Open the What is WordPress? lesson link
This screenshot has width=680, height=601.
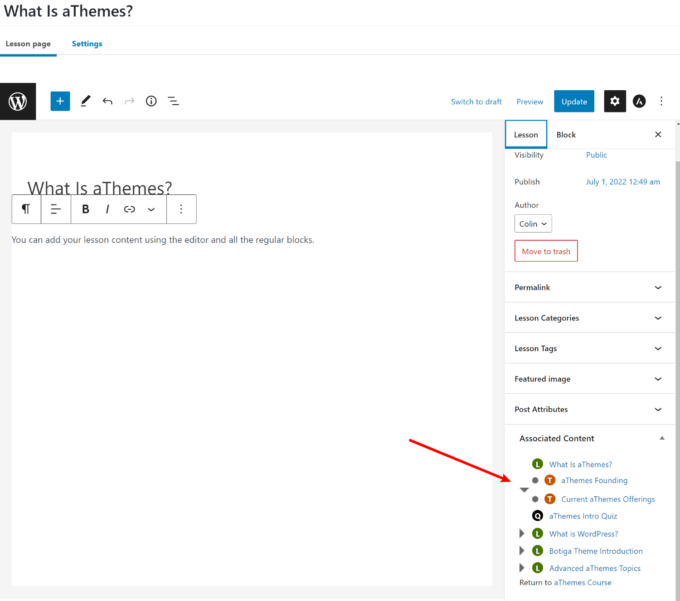tap(583, 534)
